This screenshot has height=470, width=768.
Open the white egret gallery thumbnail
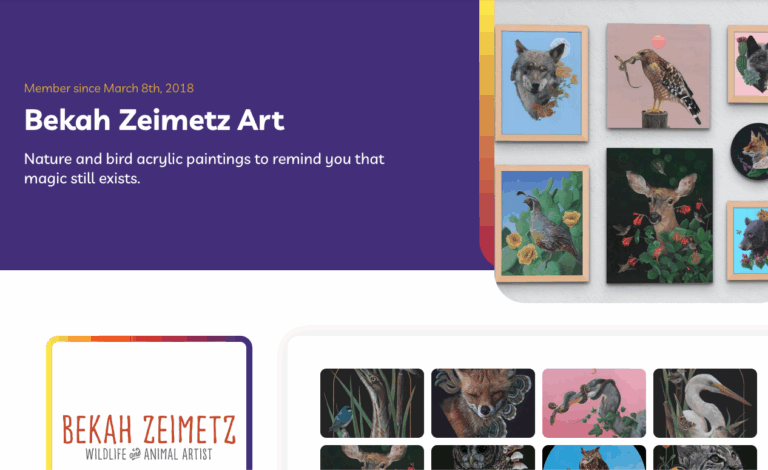(705, 403)
